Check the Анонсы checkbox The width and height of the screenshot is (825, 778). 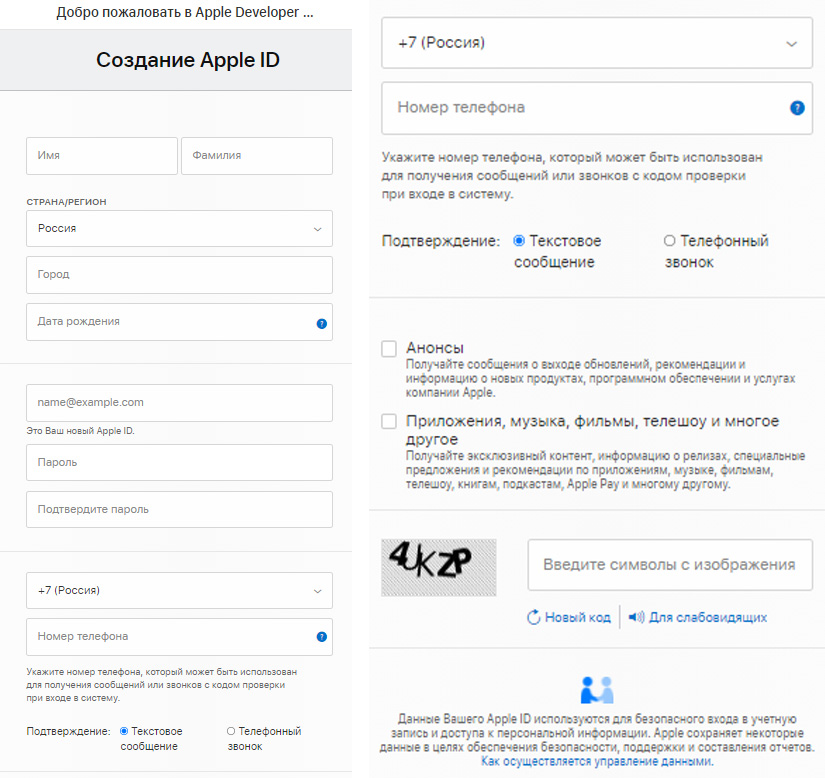(389, 349)
